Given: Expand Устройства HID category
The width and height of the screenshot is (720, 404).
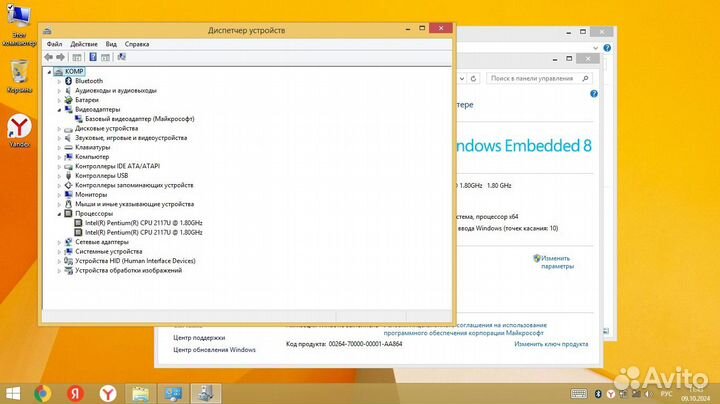Looking at the screenshot, I should (59, 261).
